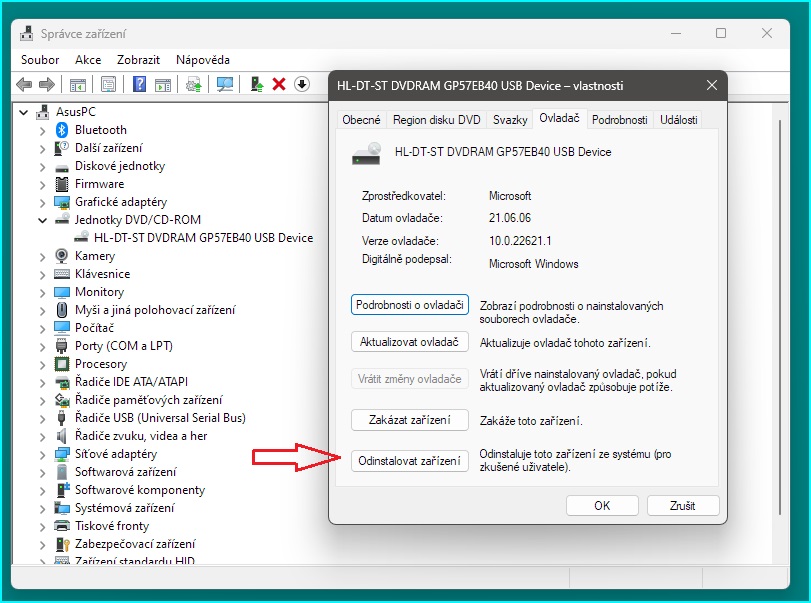
Task: Click the Počítač computer icon
Action: pos(62,328)
